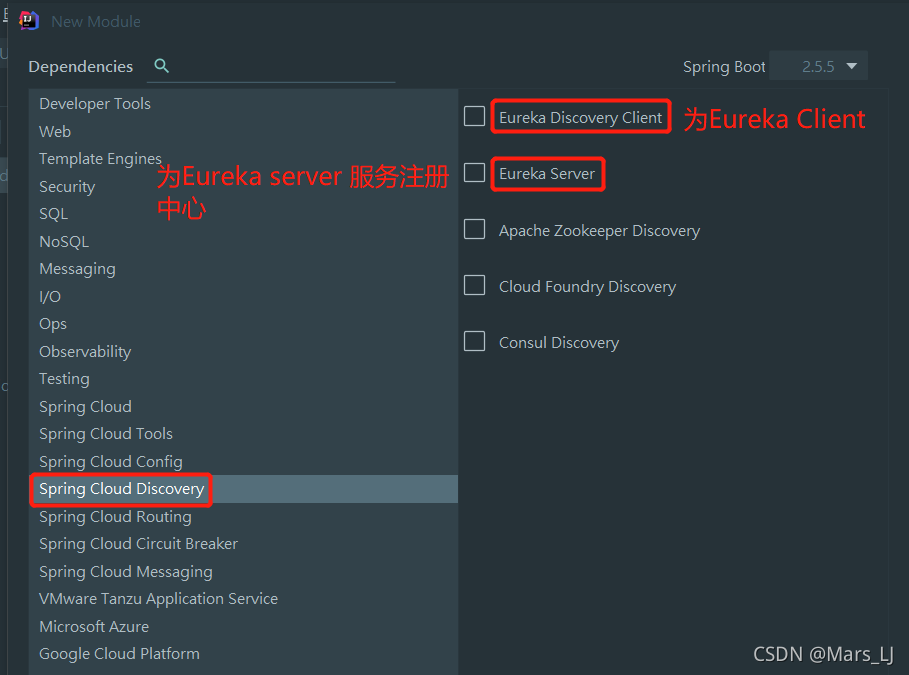909x675 pixels.
Task: Focus the dependencies search input field
Action: point(271,67)
